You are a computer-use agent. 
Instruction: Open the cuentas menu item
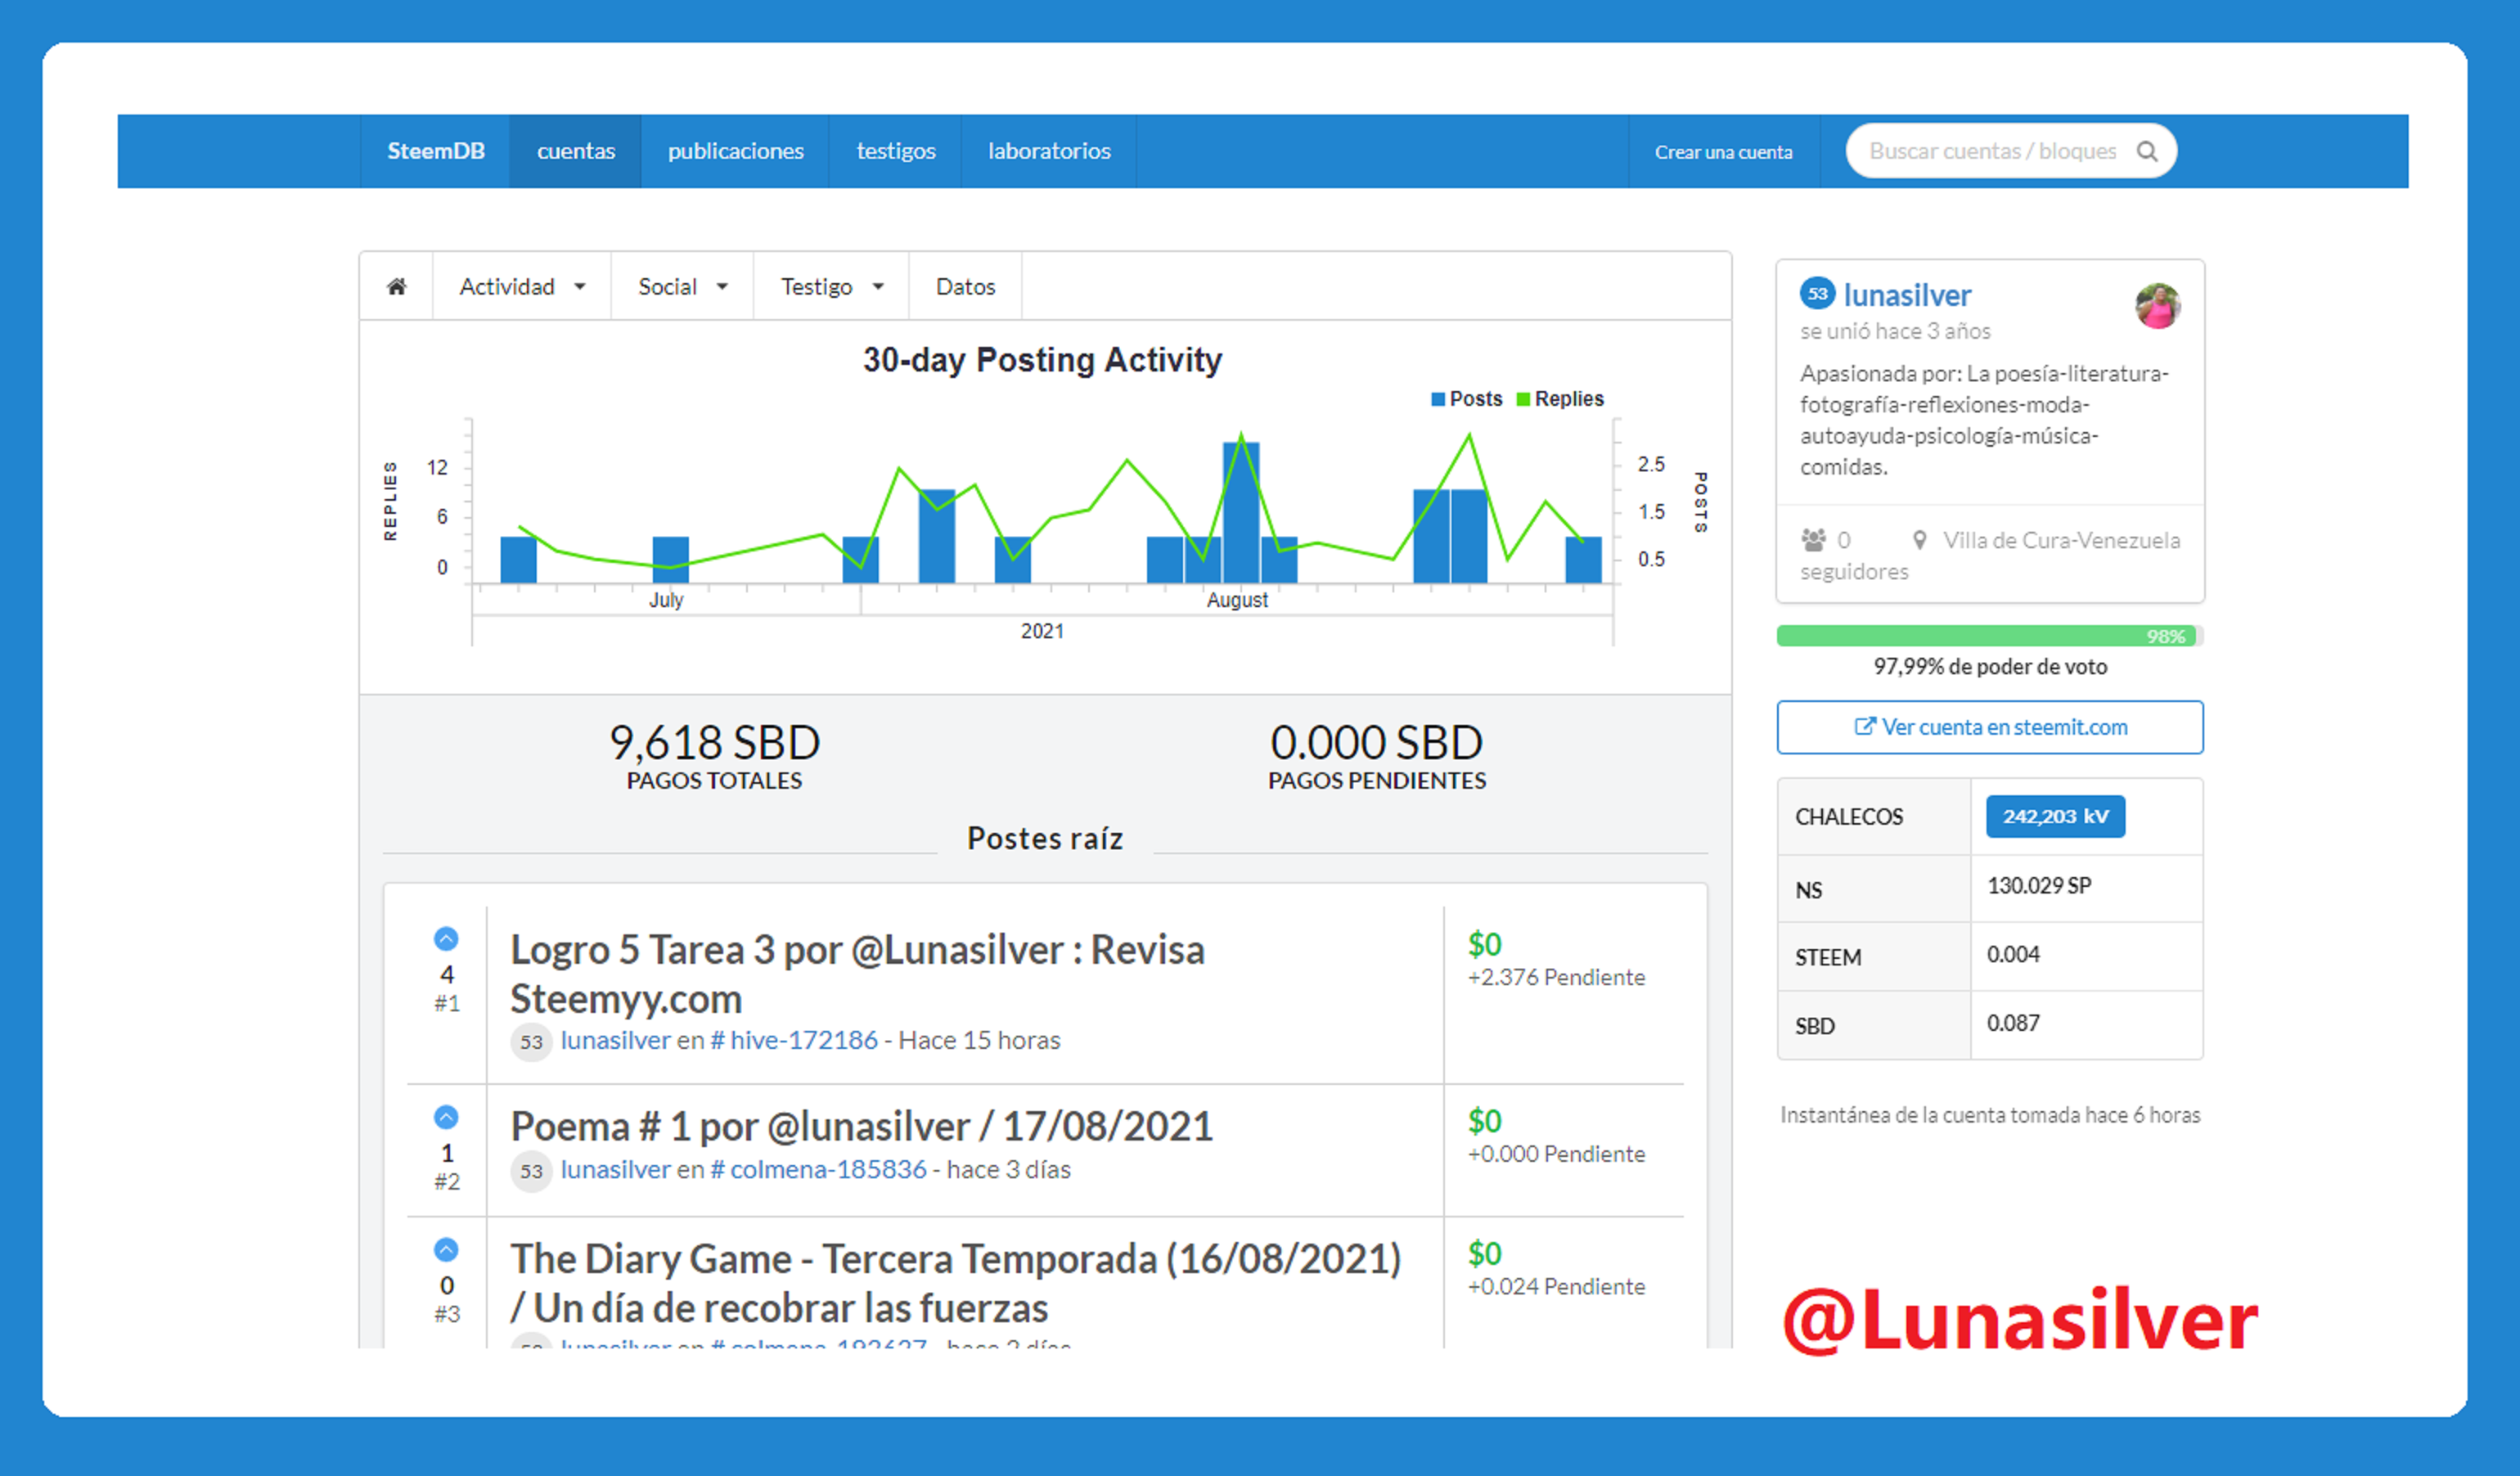tap(576, 151)
